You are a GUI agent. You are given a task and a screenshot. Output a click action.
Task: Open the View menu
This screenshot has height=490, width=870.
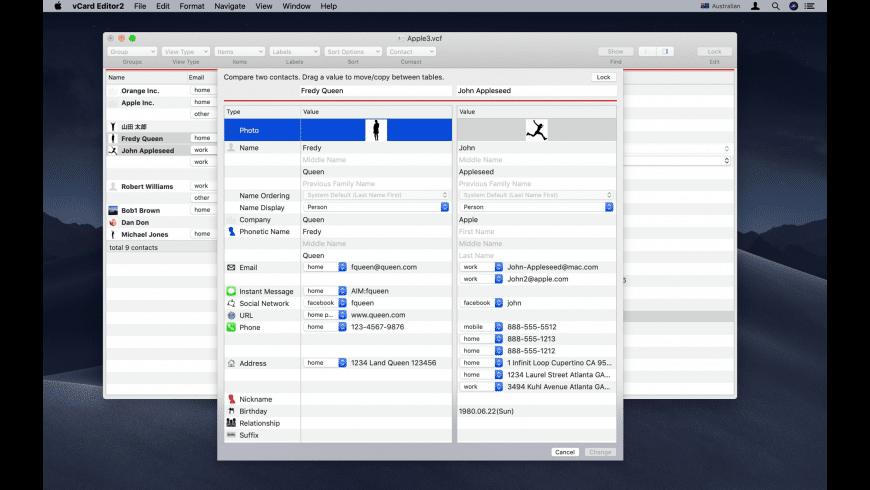264,6
